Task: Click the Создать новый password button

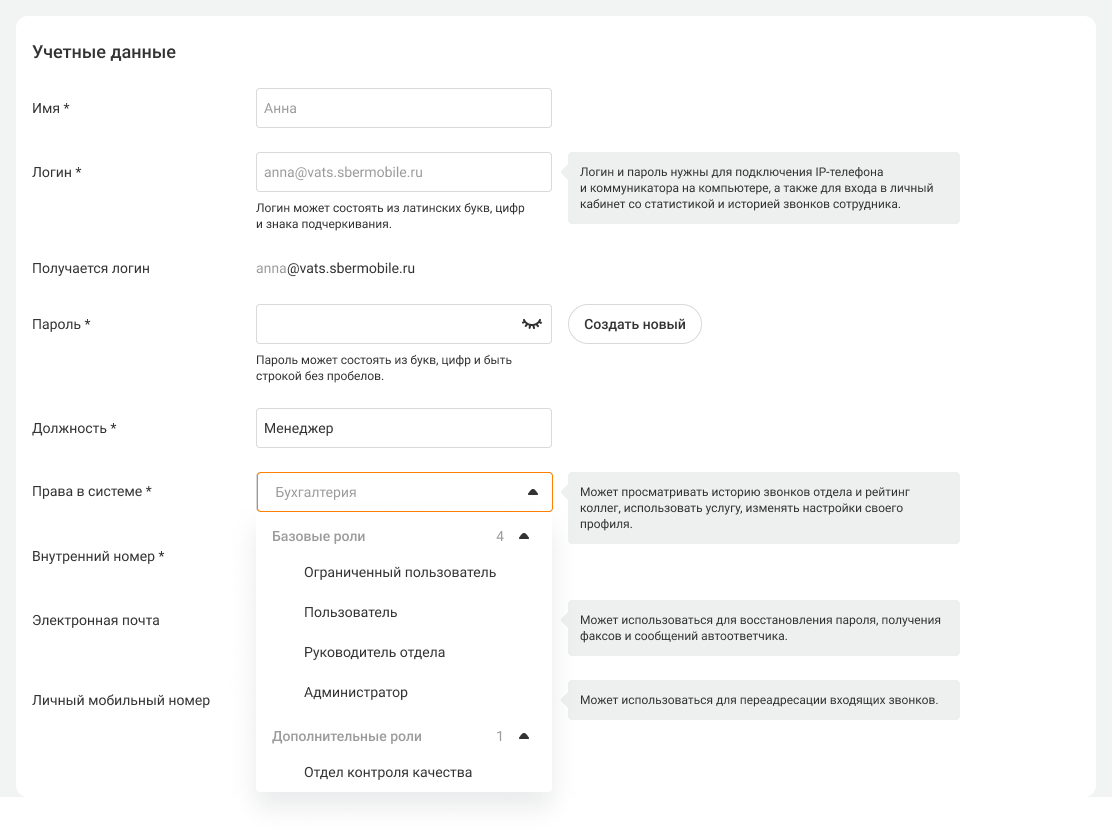Action: (x=635, y=324)
